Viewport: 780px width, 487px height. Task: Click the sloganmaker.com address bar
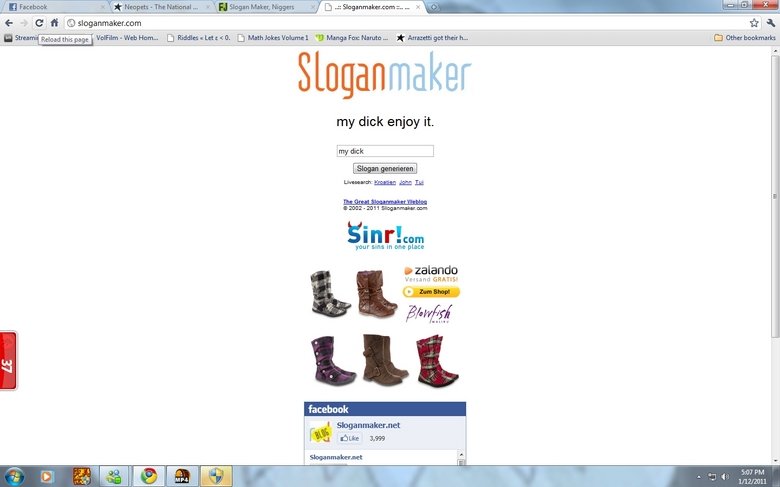(x=408, y=23)
